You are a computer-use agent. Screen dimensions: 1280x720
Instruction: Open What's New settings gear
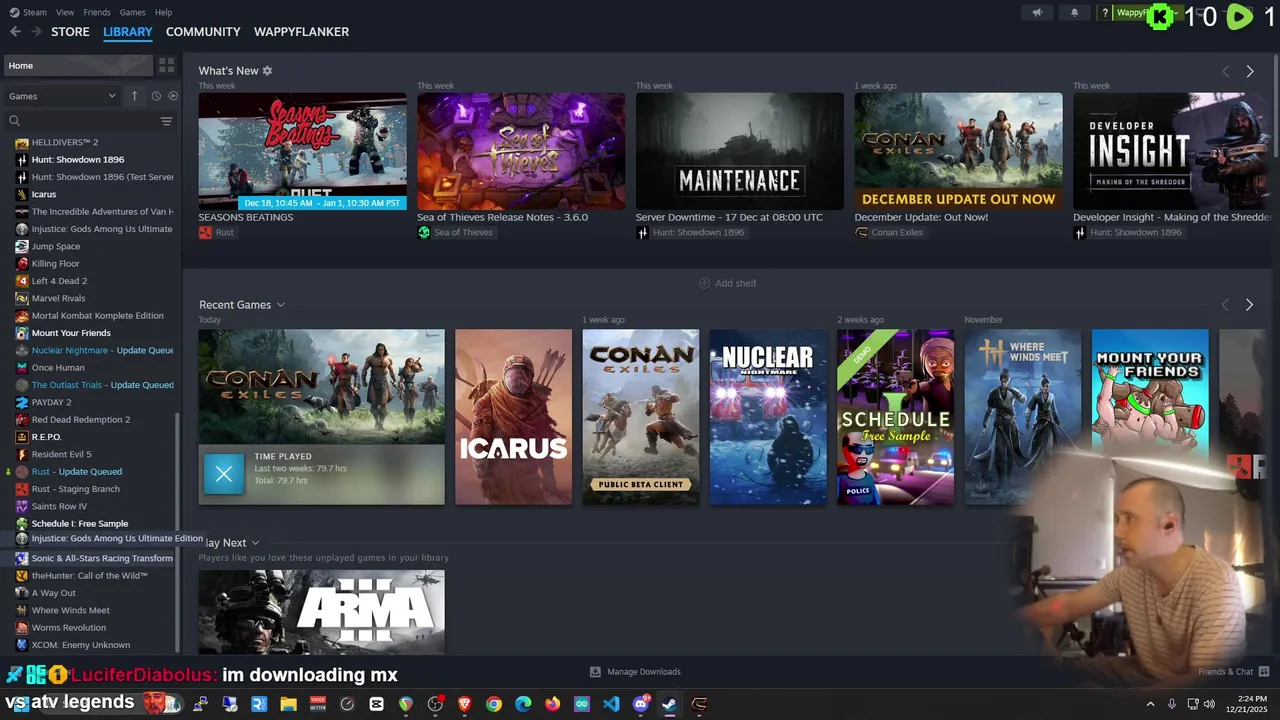click(267, 71)
